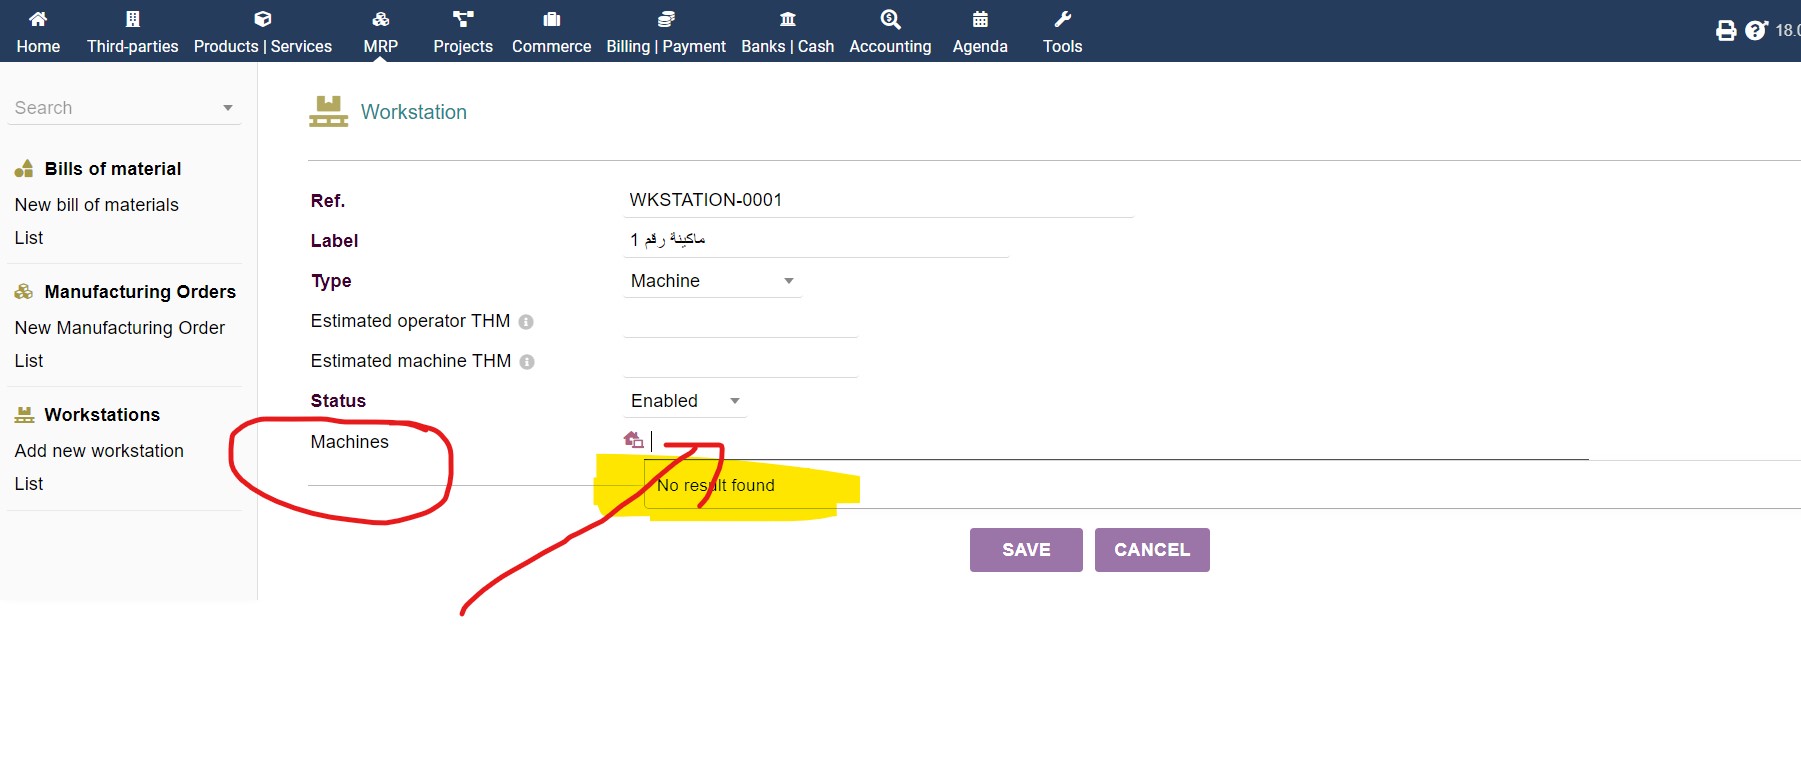Open List under Workstations
This screenshot has width=1801, height=775.
pyautogui.click(x=29, y=484)
